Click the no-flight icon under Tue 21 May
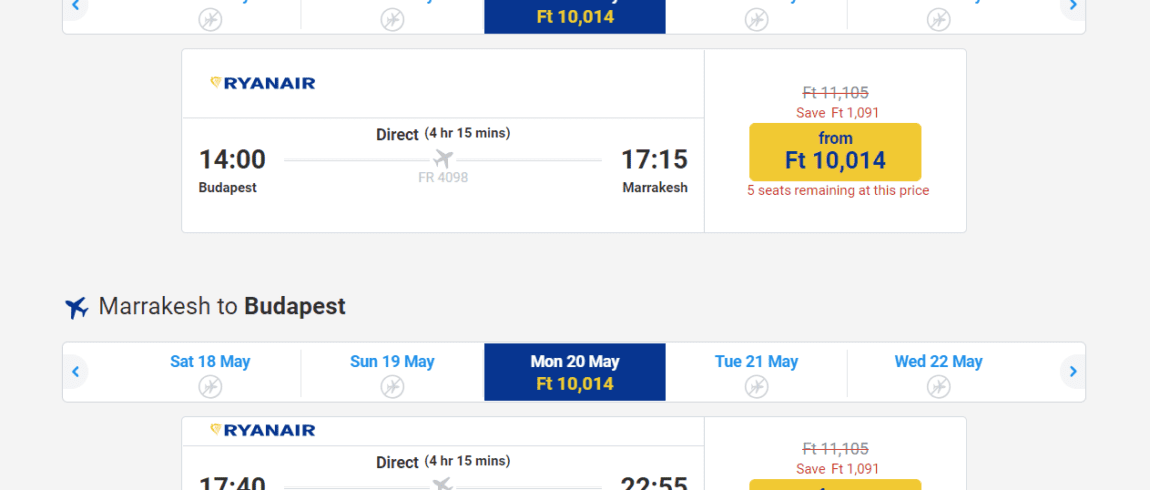 [x=756, y=386]
